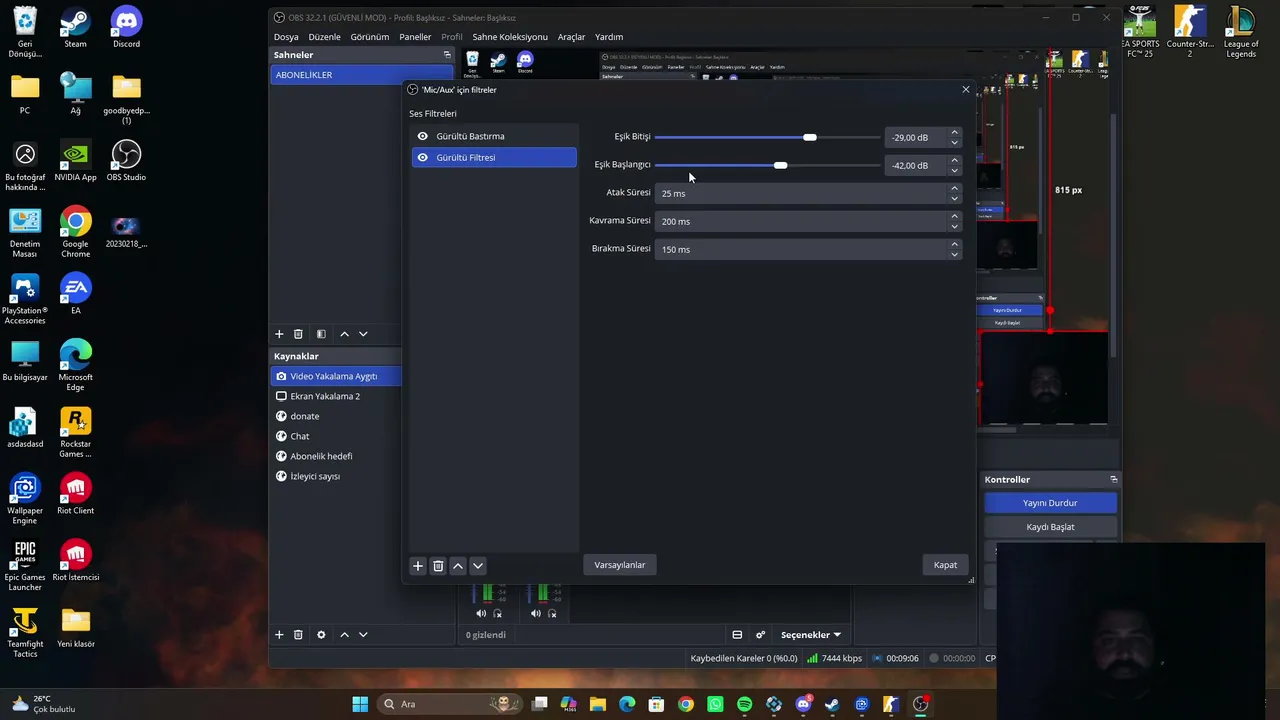Open the Dosya menu
The image size is (1280, 720).
tap(286, 37)
